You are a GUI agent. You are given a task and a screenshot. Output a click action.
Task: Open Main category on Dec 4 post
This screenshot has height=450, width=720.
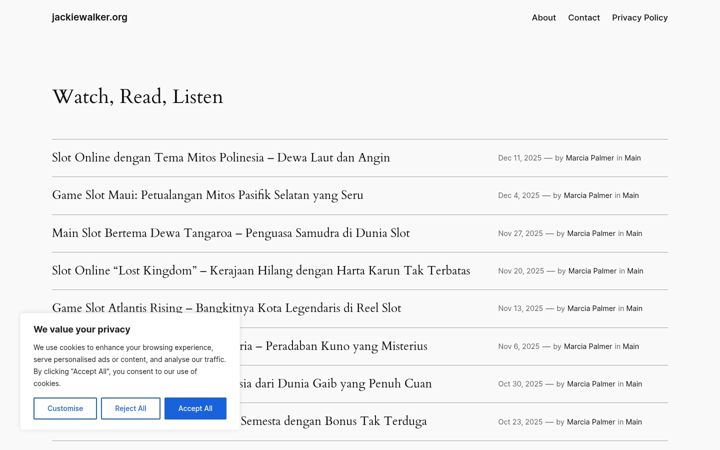click(630, 196)
